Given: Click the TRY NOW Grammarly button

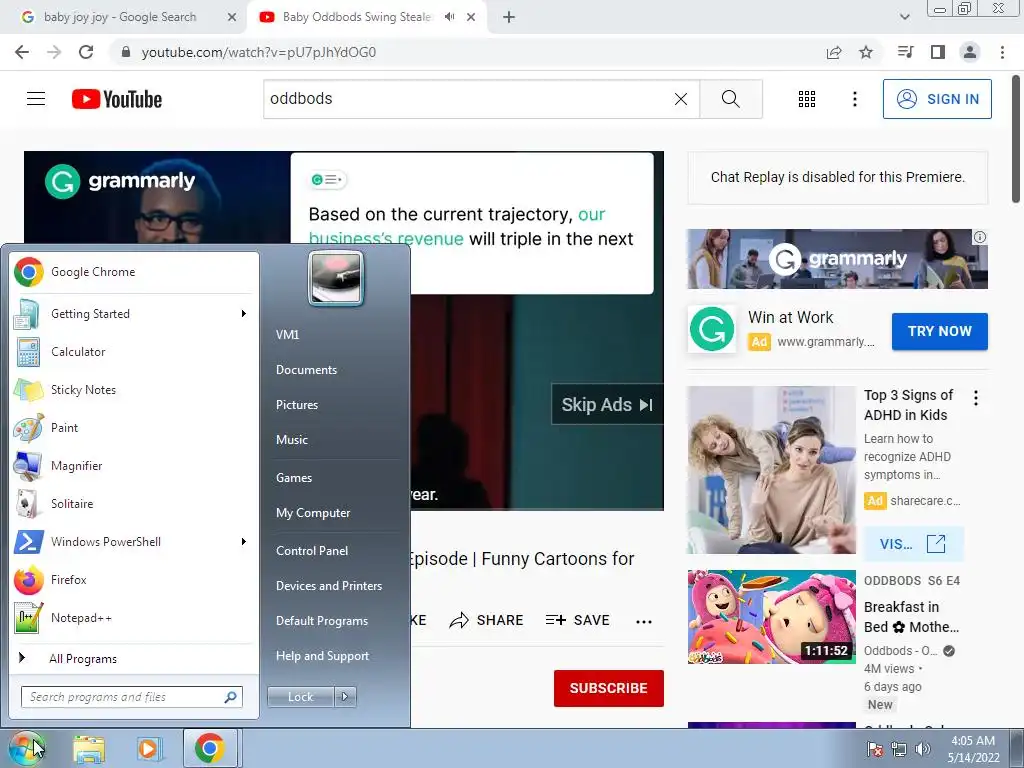Looking at the screenshot, I should coord(940,331).
